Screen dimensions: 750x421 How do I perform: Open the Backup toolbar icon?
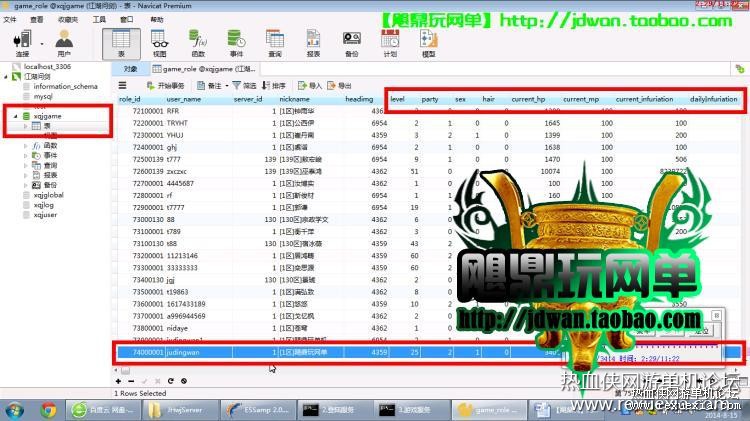point(352,43)
